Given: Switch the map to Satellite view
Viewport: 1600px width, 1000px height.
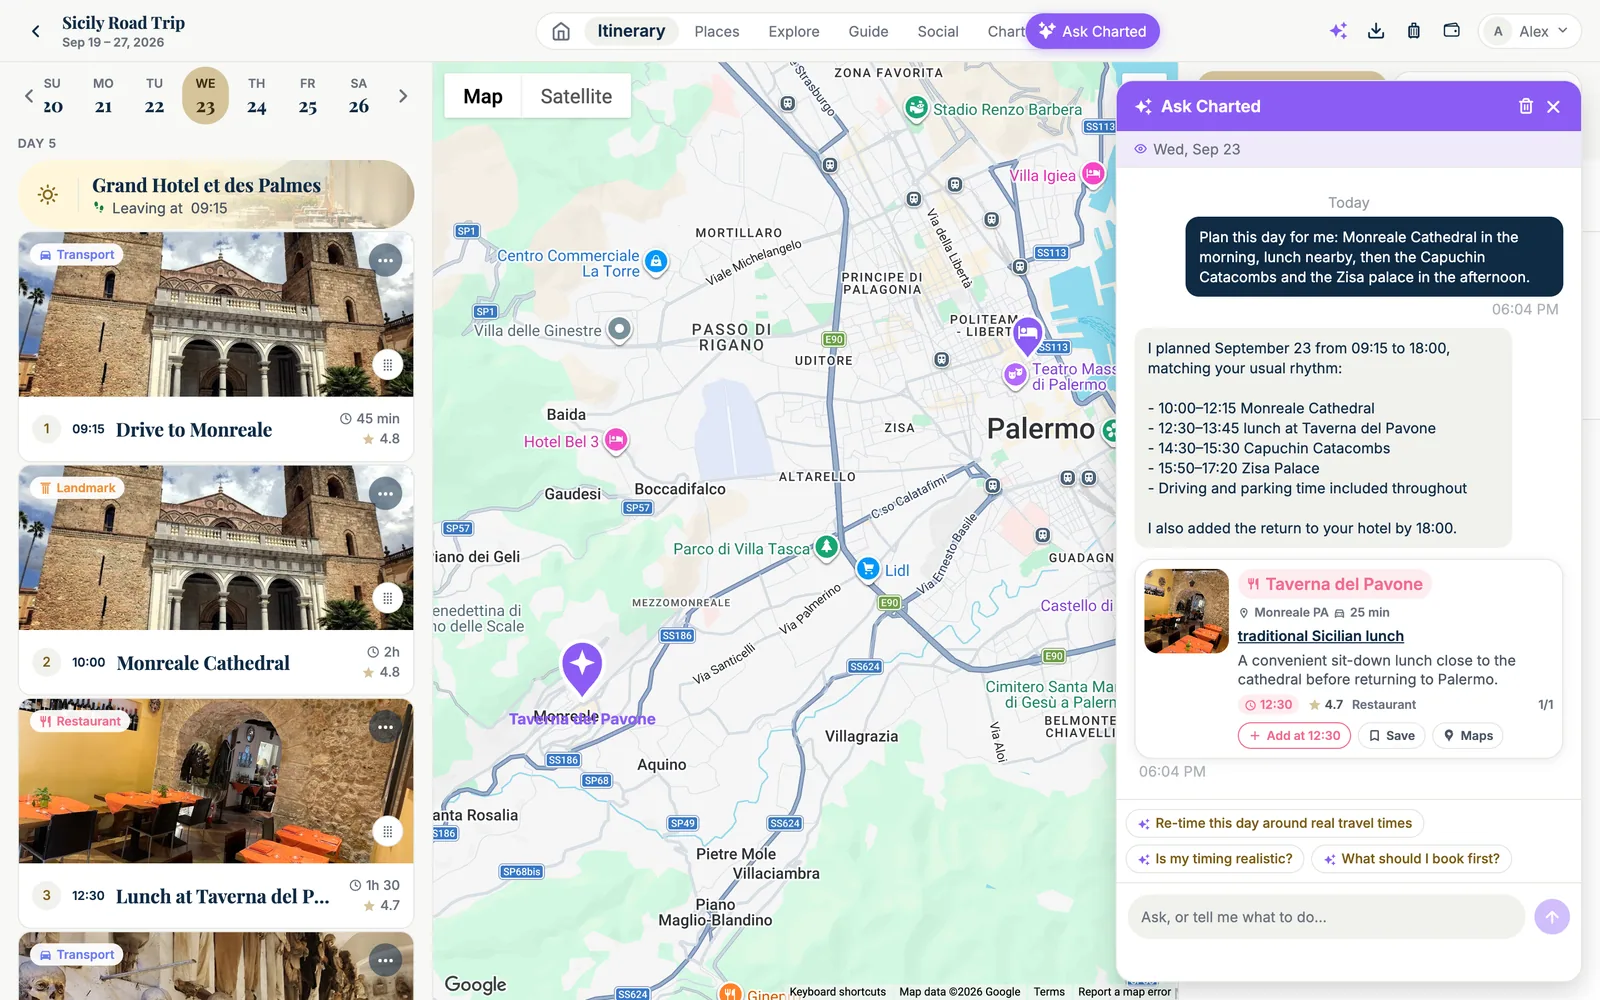Looking at the screenshot, I should pyautogui.click(x=576, y=96).
